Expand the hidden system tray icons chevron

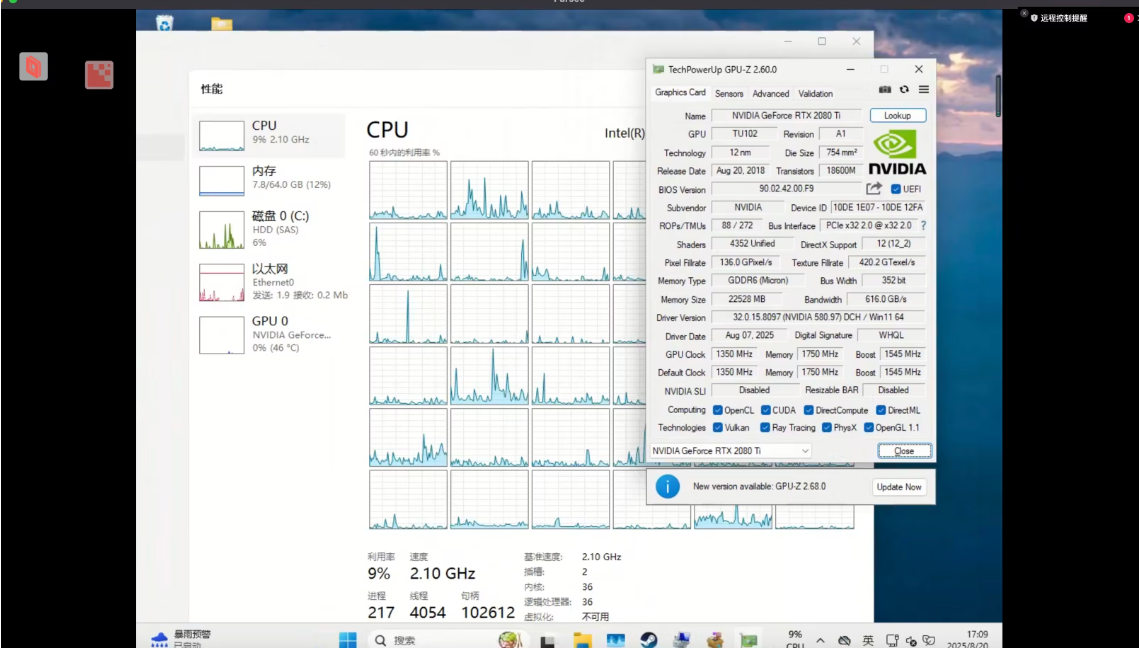pyautogui.click(x=820, y=640)
